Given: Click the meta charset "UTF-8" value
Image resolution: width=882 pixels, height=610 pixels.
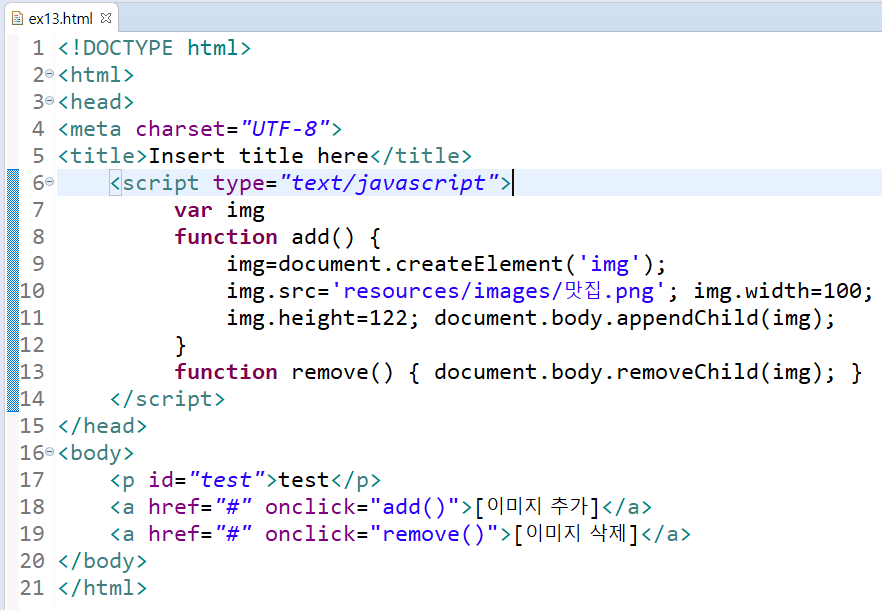Looking at the screenshot, I should pos(285,129).
